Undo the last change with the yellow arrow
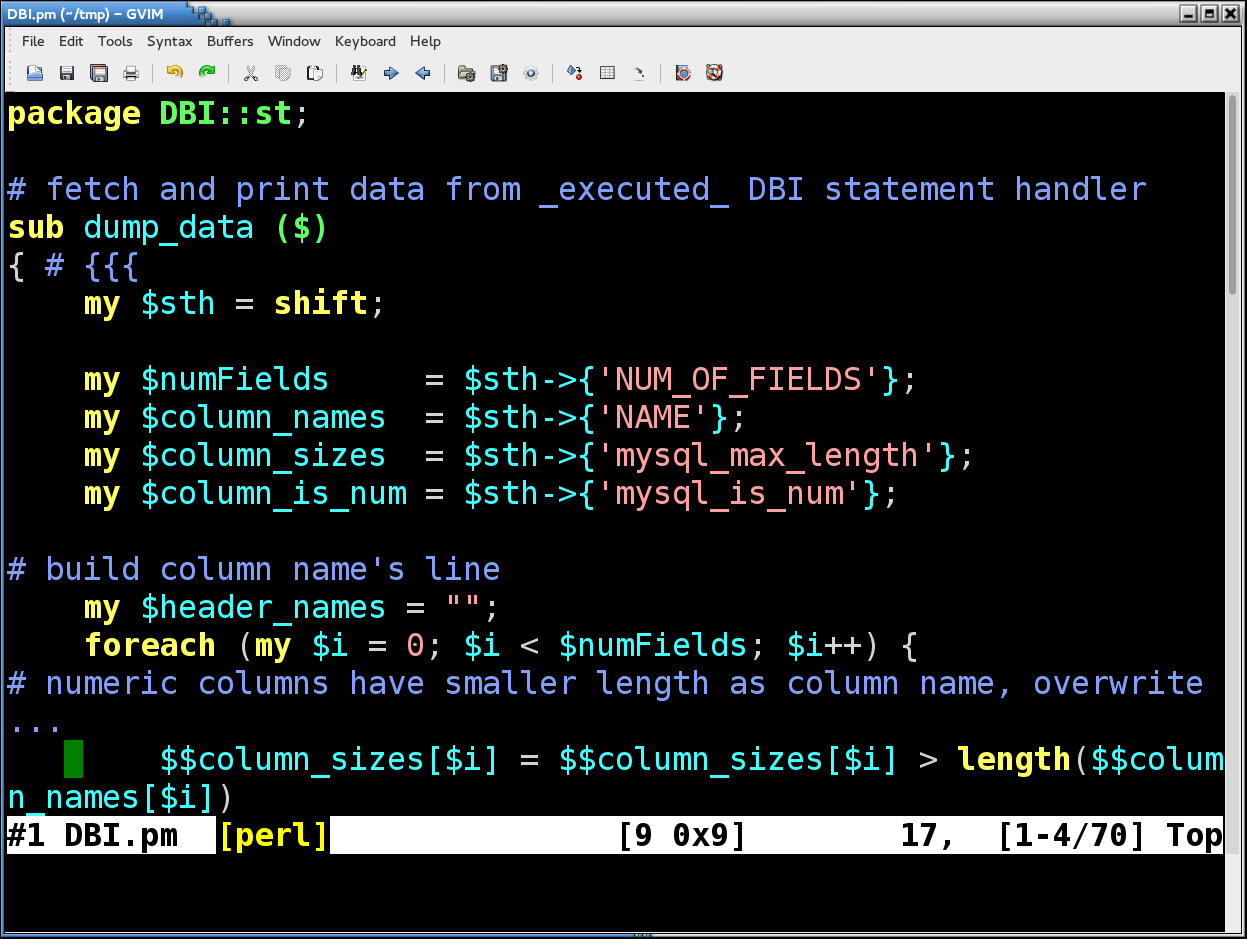The image size is (1247, 939). tap(175, 73)
